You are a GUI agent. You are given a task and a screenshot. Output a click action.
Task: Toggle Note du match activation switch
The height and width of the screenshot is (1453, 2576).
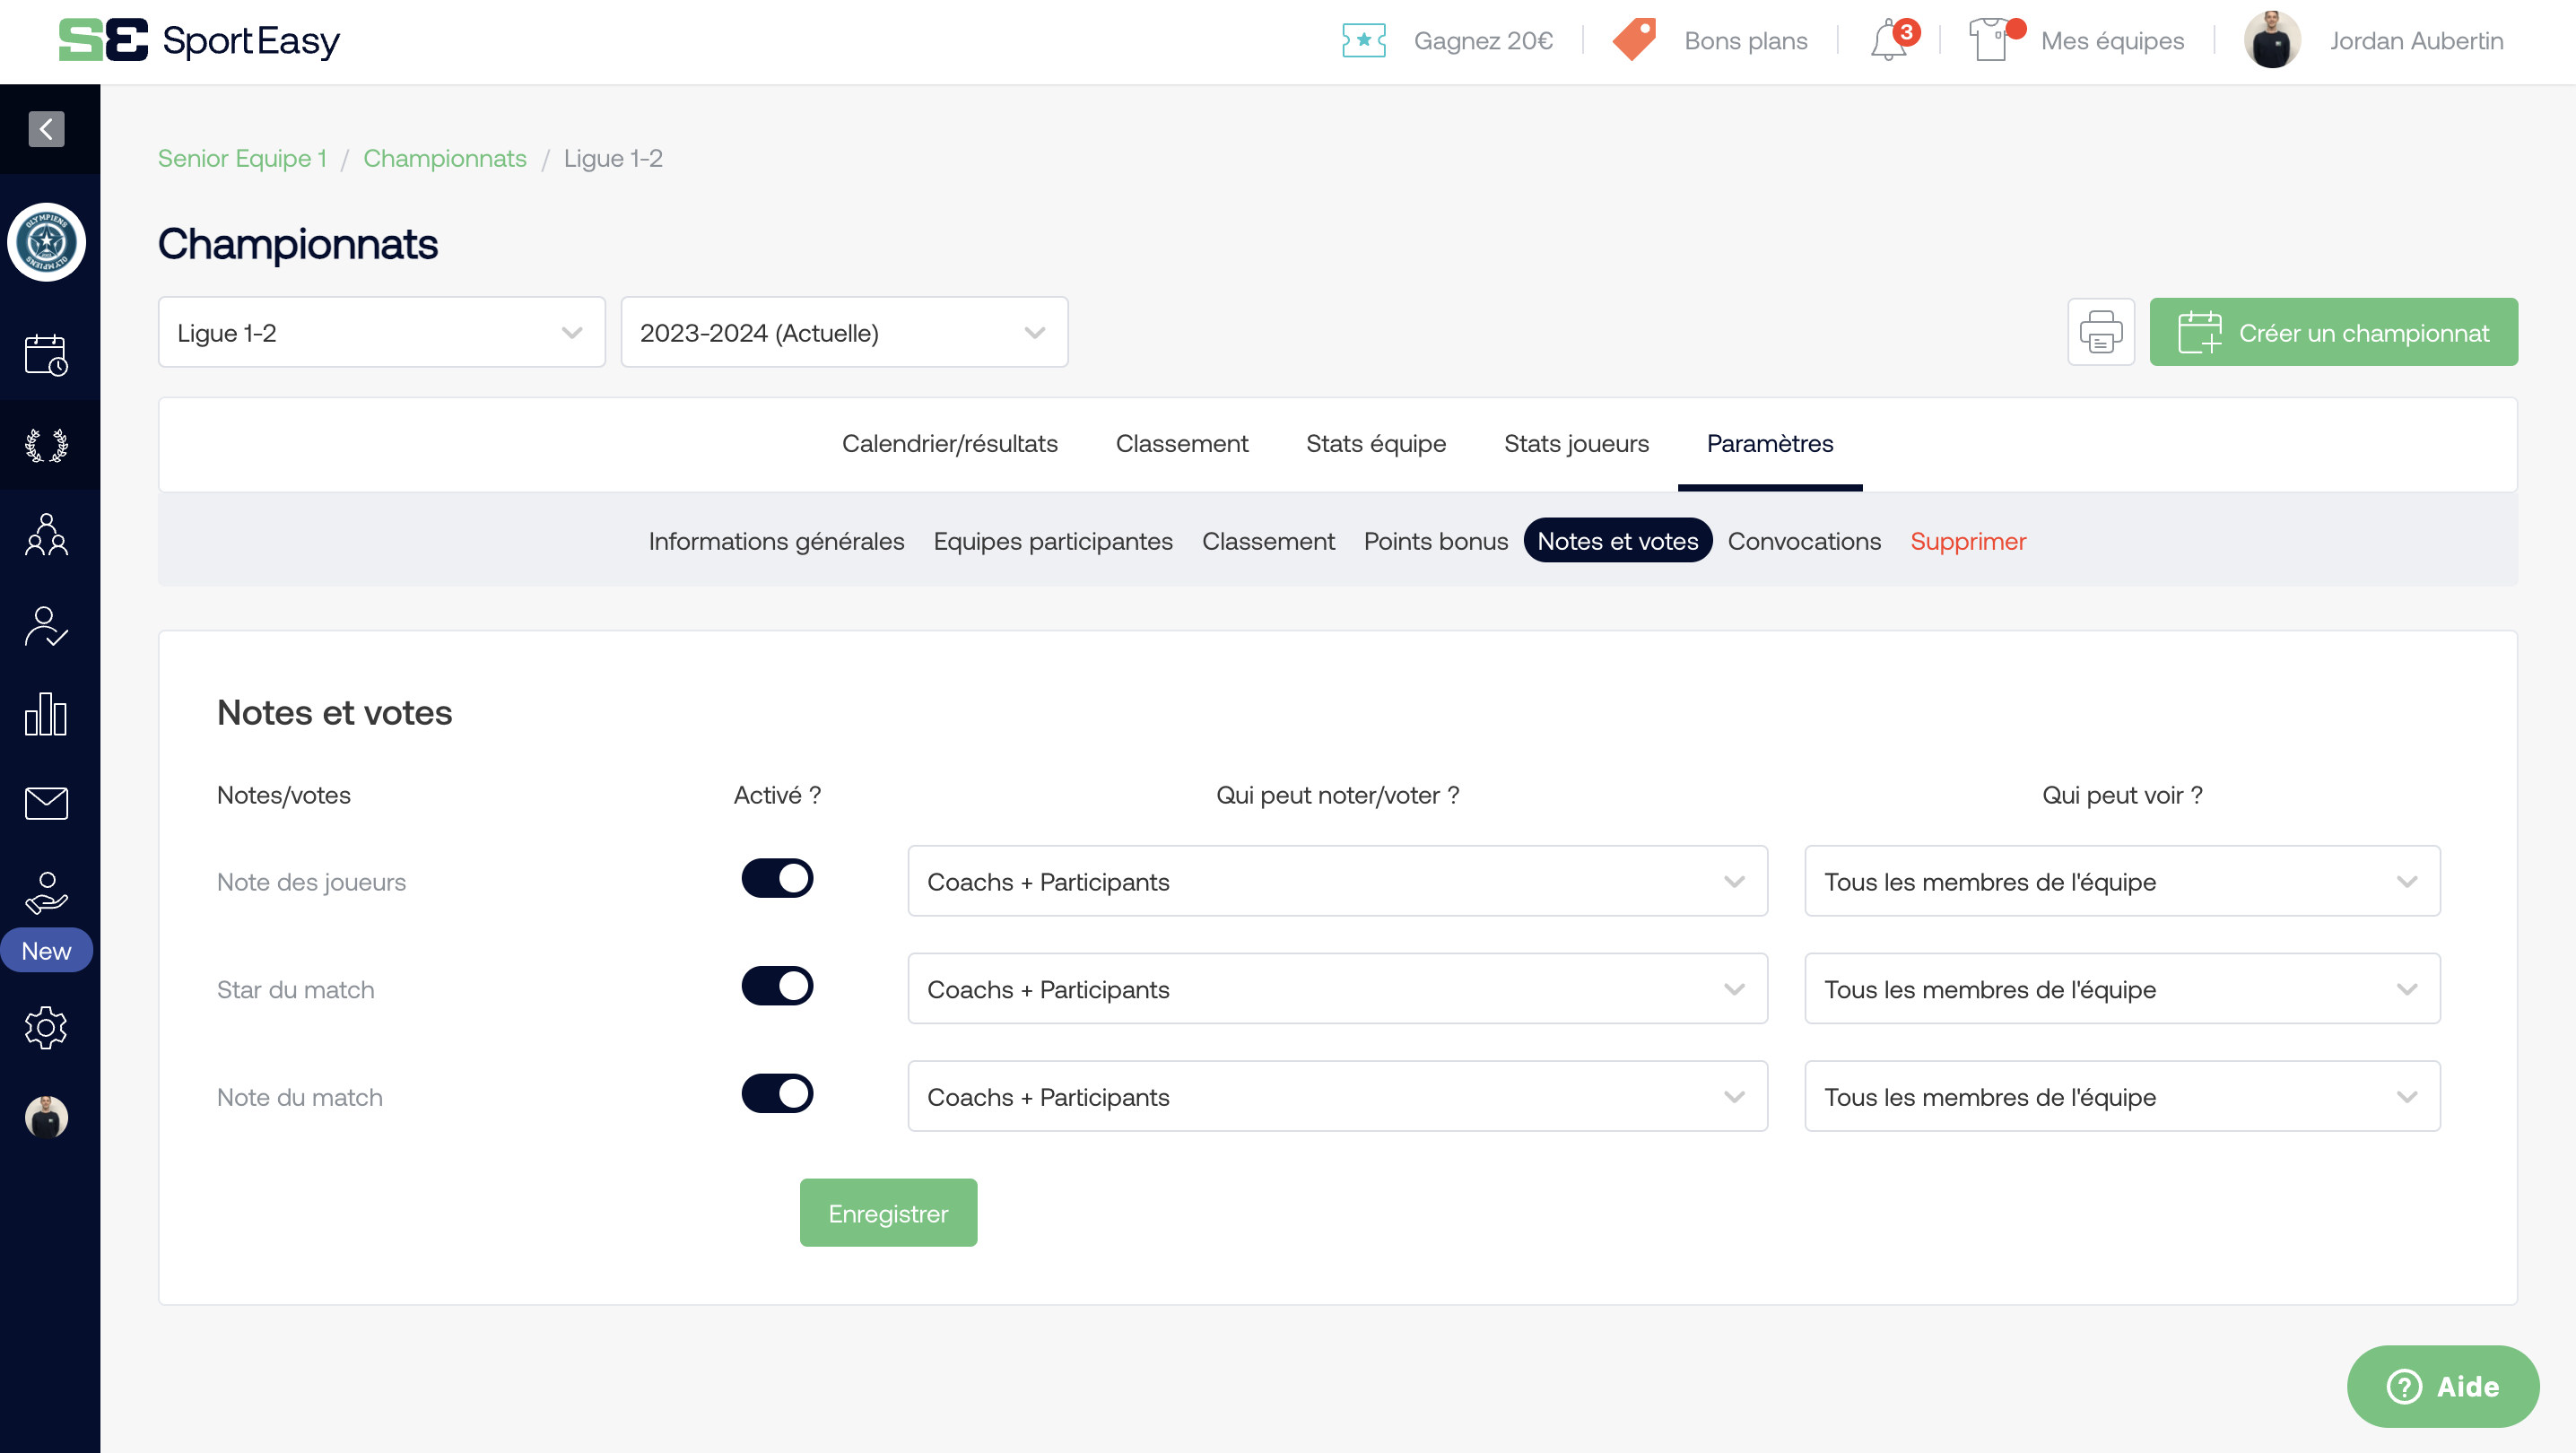(x=777, y=1094)
